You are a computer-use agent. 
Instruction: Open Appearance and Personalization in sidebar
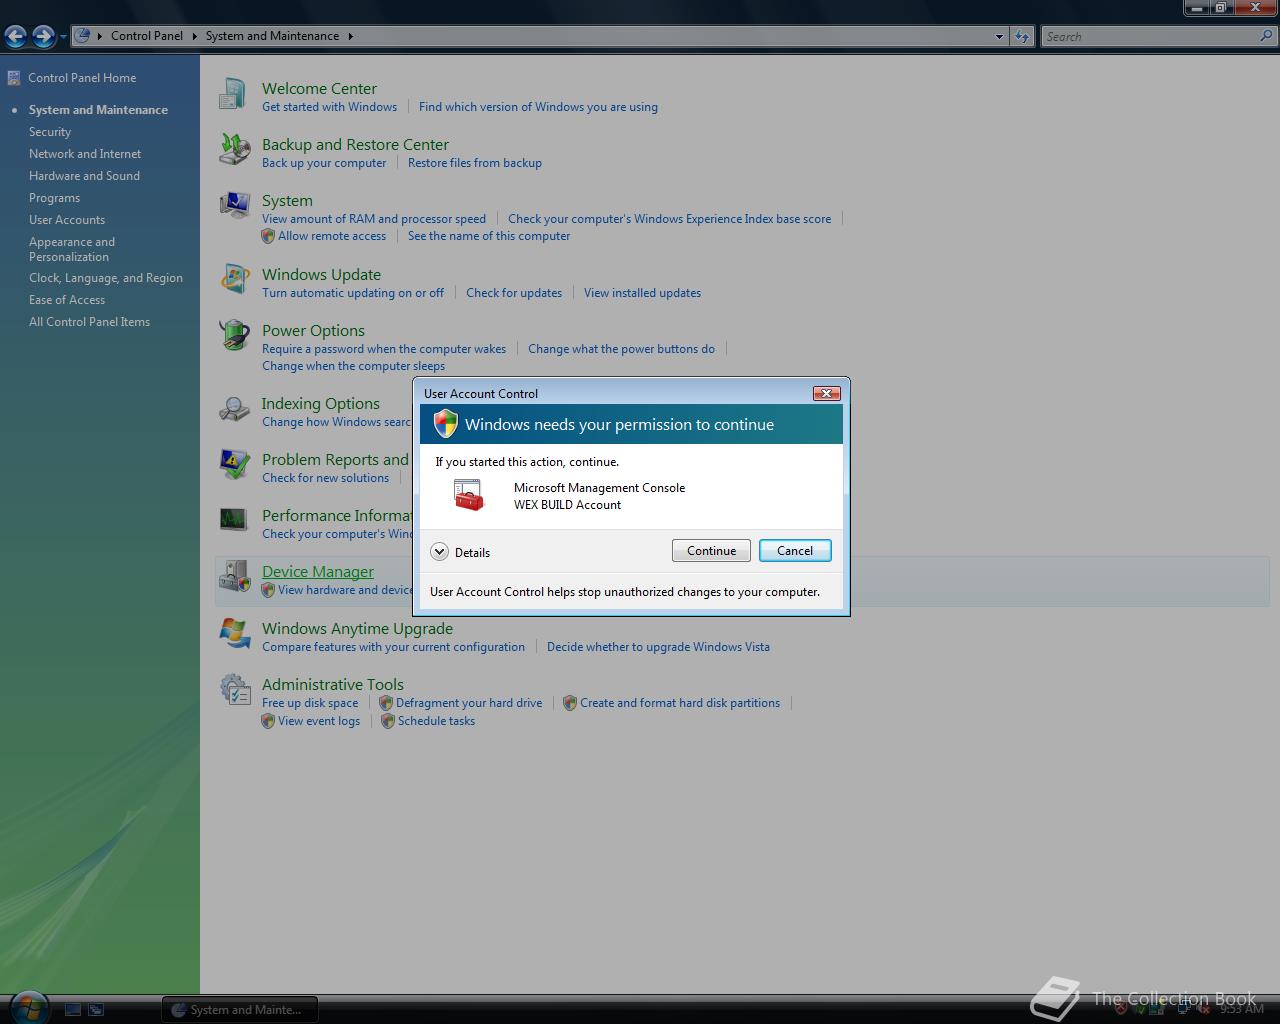[72, 249]
